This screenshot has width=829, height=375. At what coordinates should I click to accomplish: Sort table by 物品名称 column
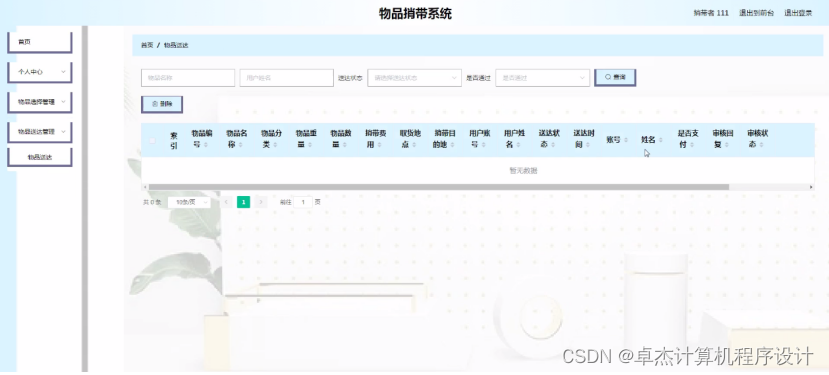[240, 145]
